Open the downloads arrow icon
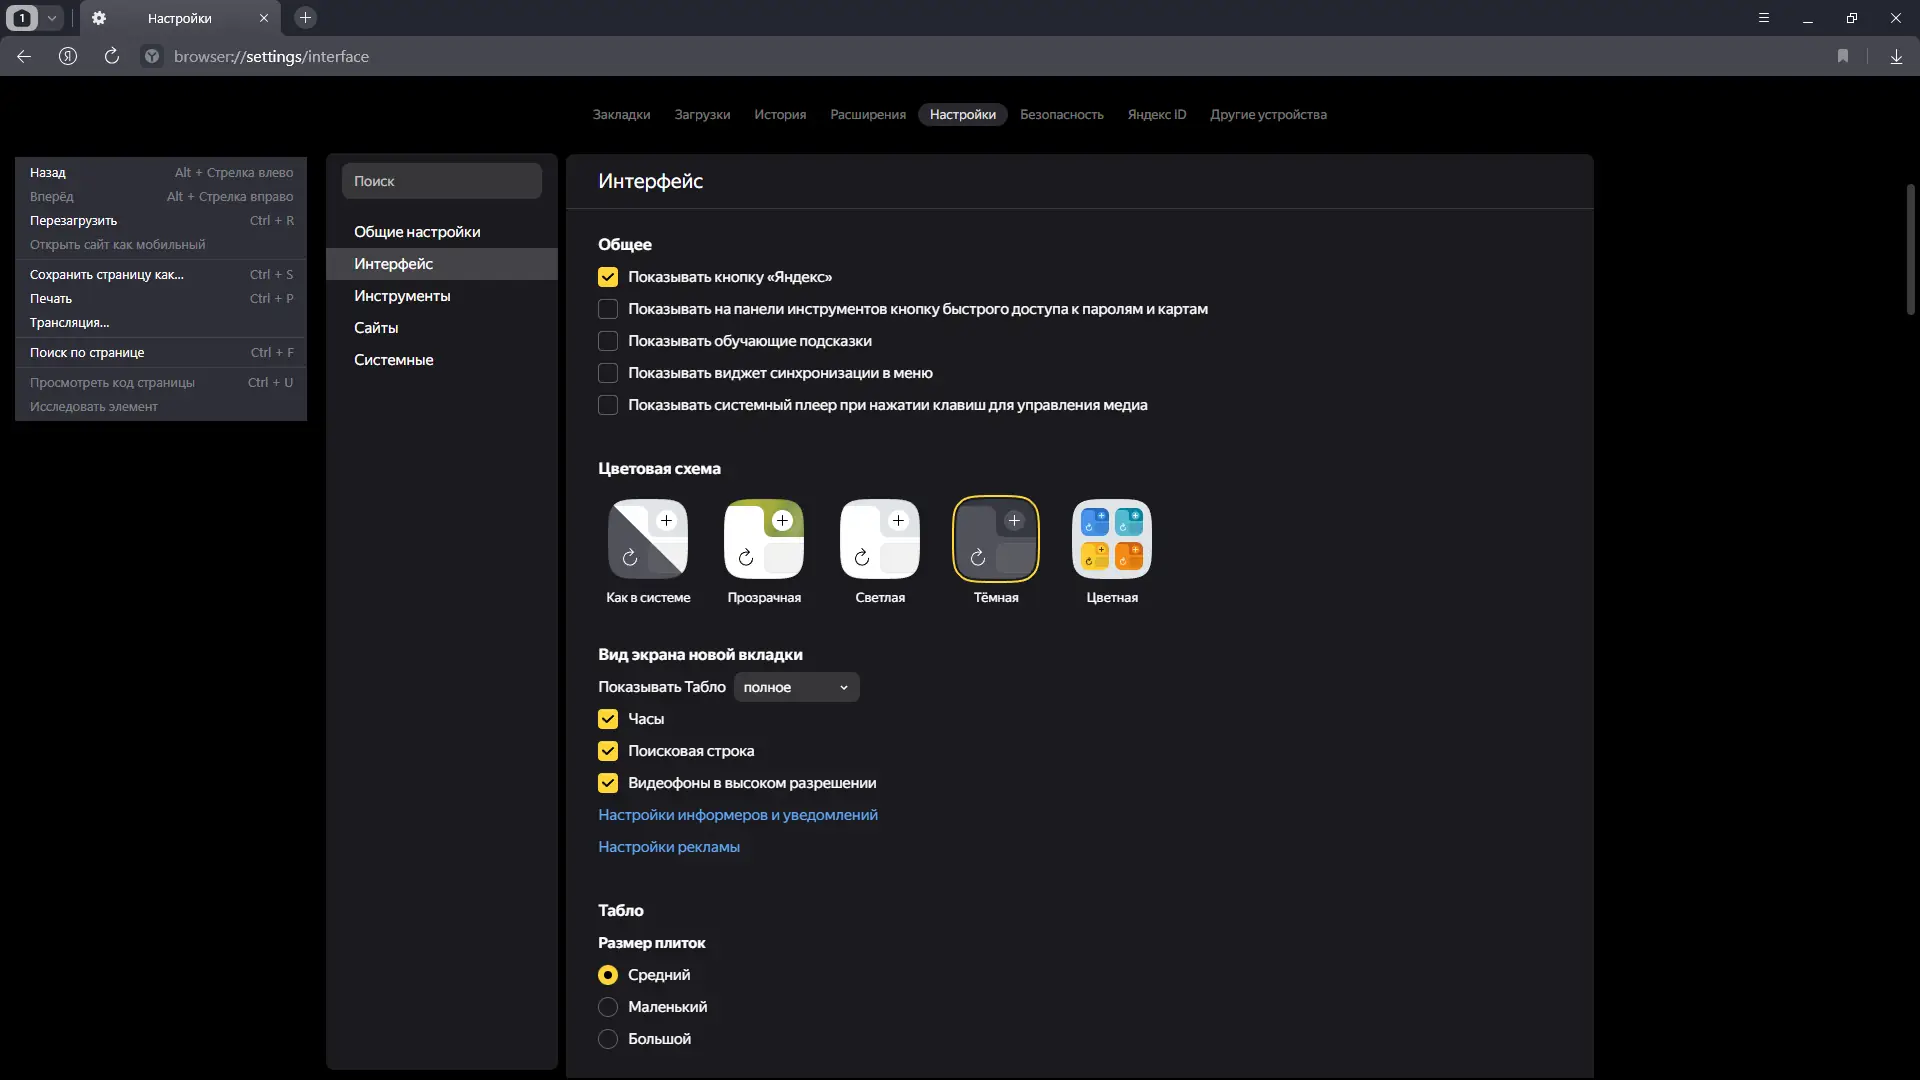Viewport: 1920px width, 1080px height. [x=1896, y=56]
